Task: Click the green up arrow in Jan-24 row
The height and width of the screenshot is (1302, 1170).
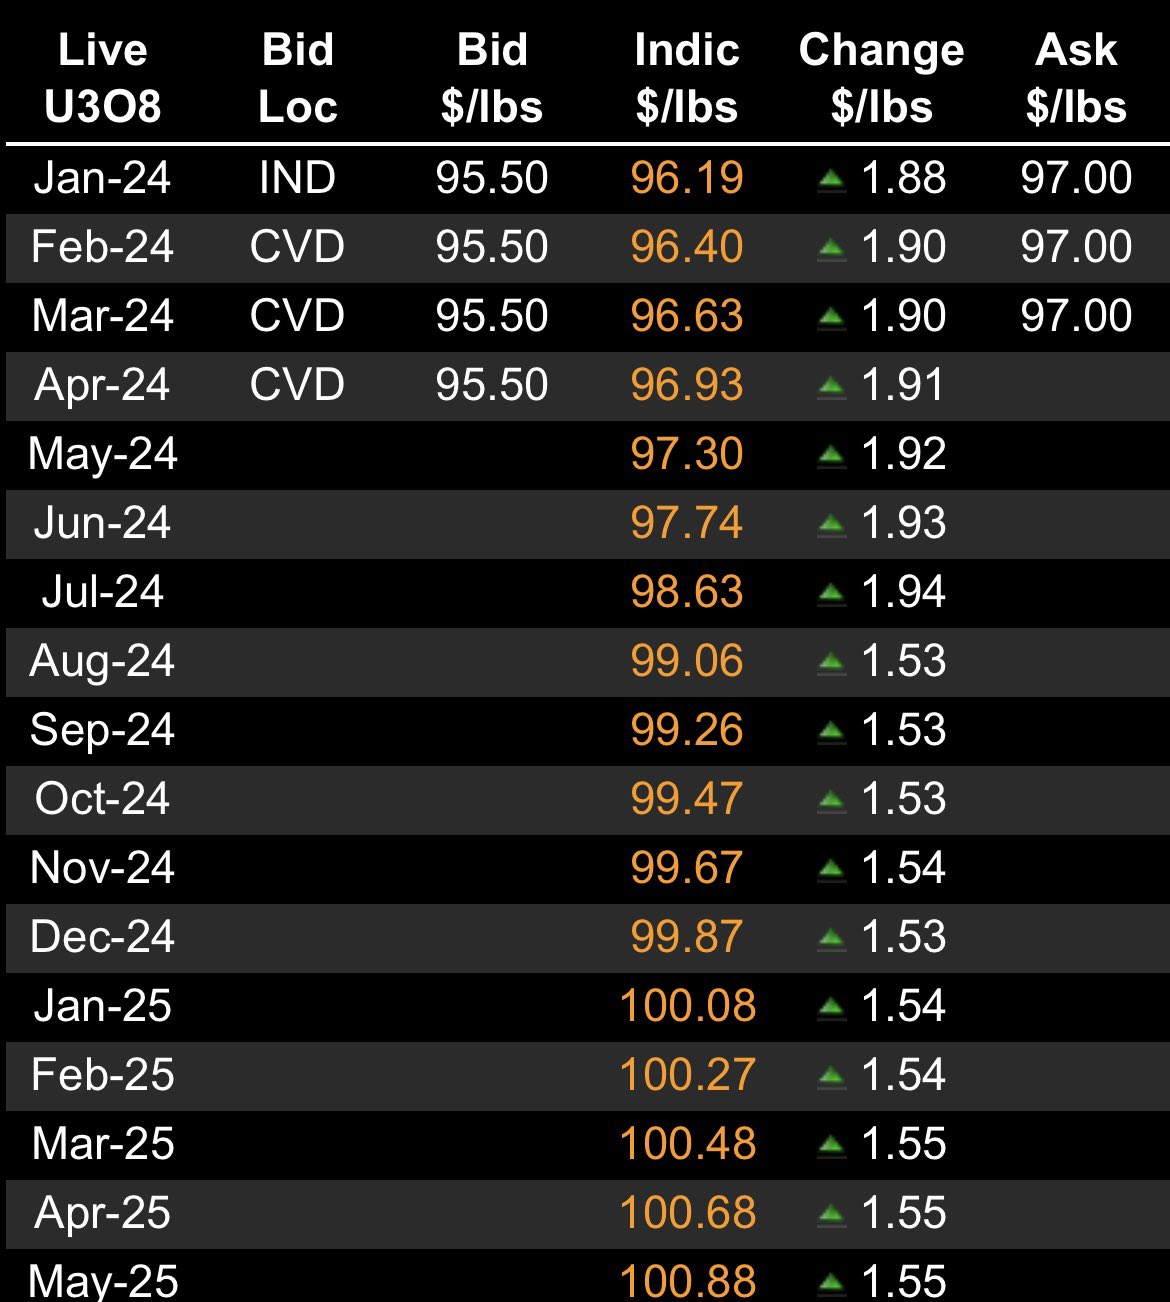Action: [831, 180]
